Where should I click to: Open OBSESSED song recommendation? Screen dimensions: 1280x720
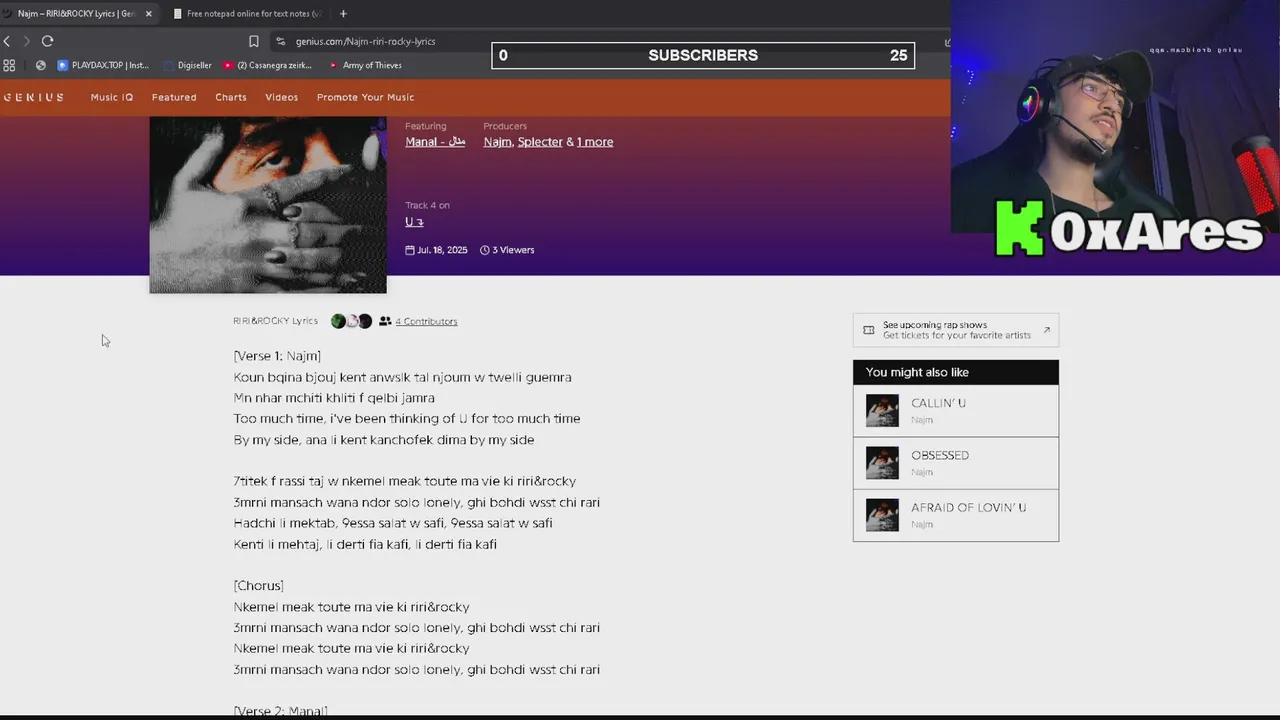pos(956,463)
